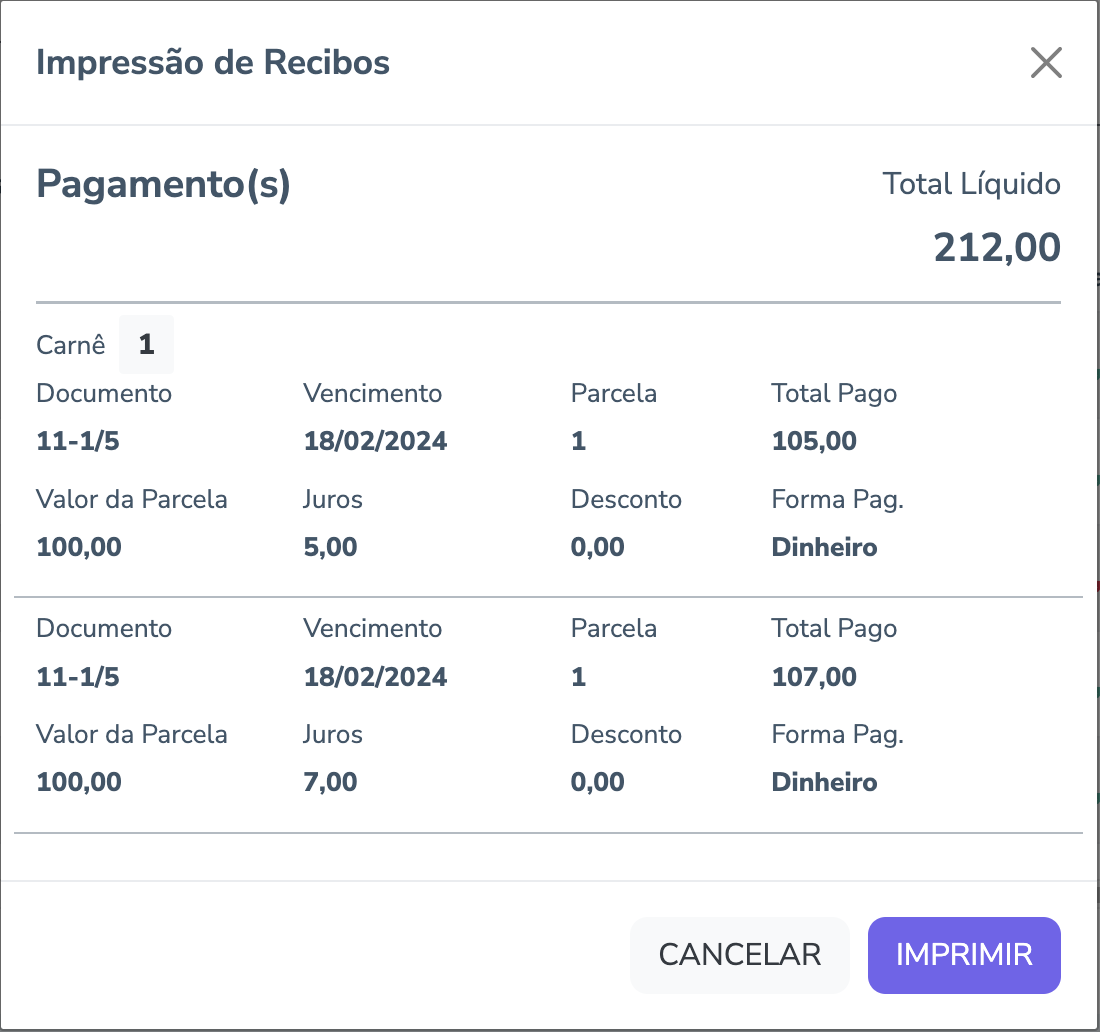The width and height of the screenshot is (1100, 1032).
Task: Click the Juros value 5,00
Action: [330, 547]
